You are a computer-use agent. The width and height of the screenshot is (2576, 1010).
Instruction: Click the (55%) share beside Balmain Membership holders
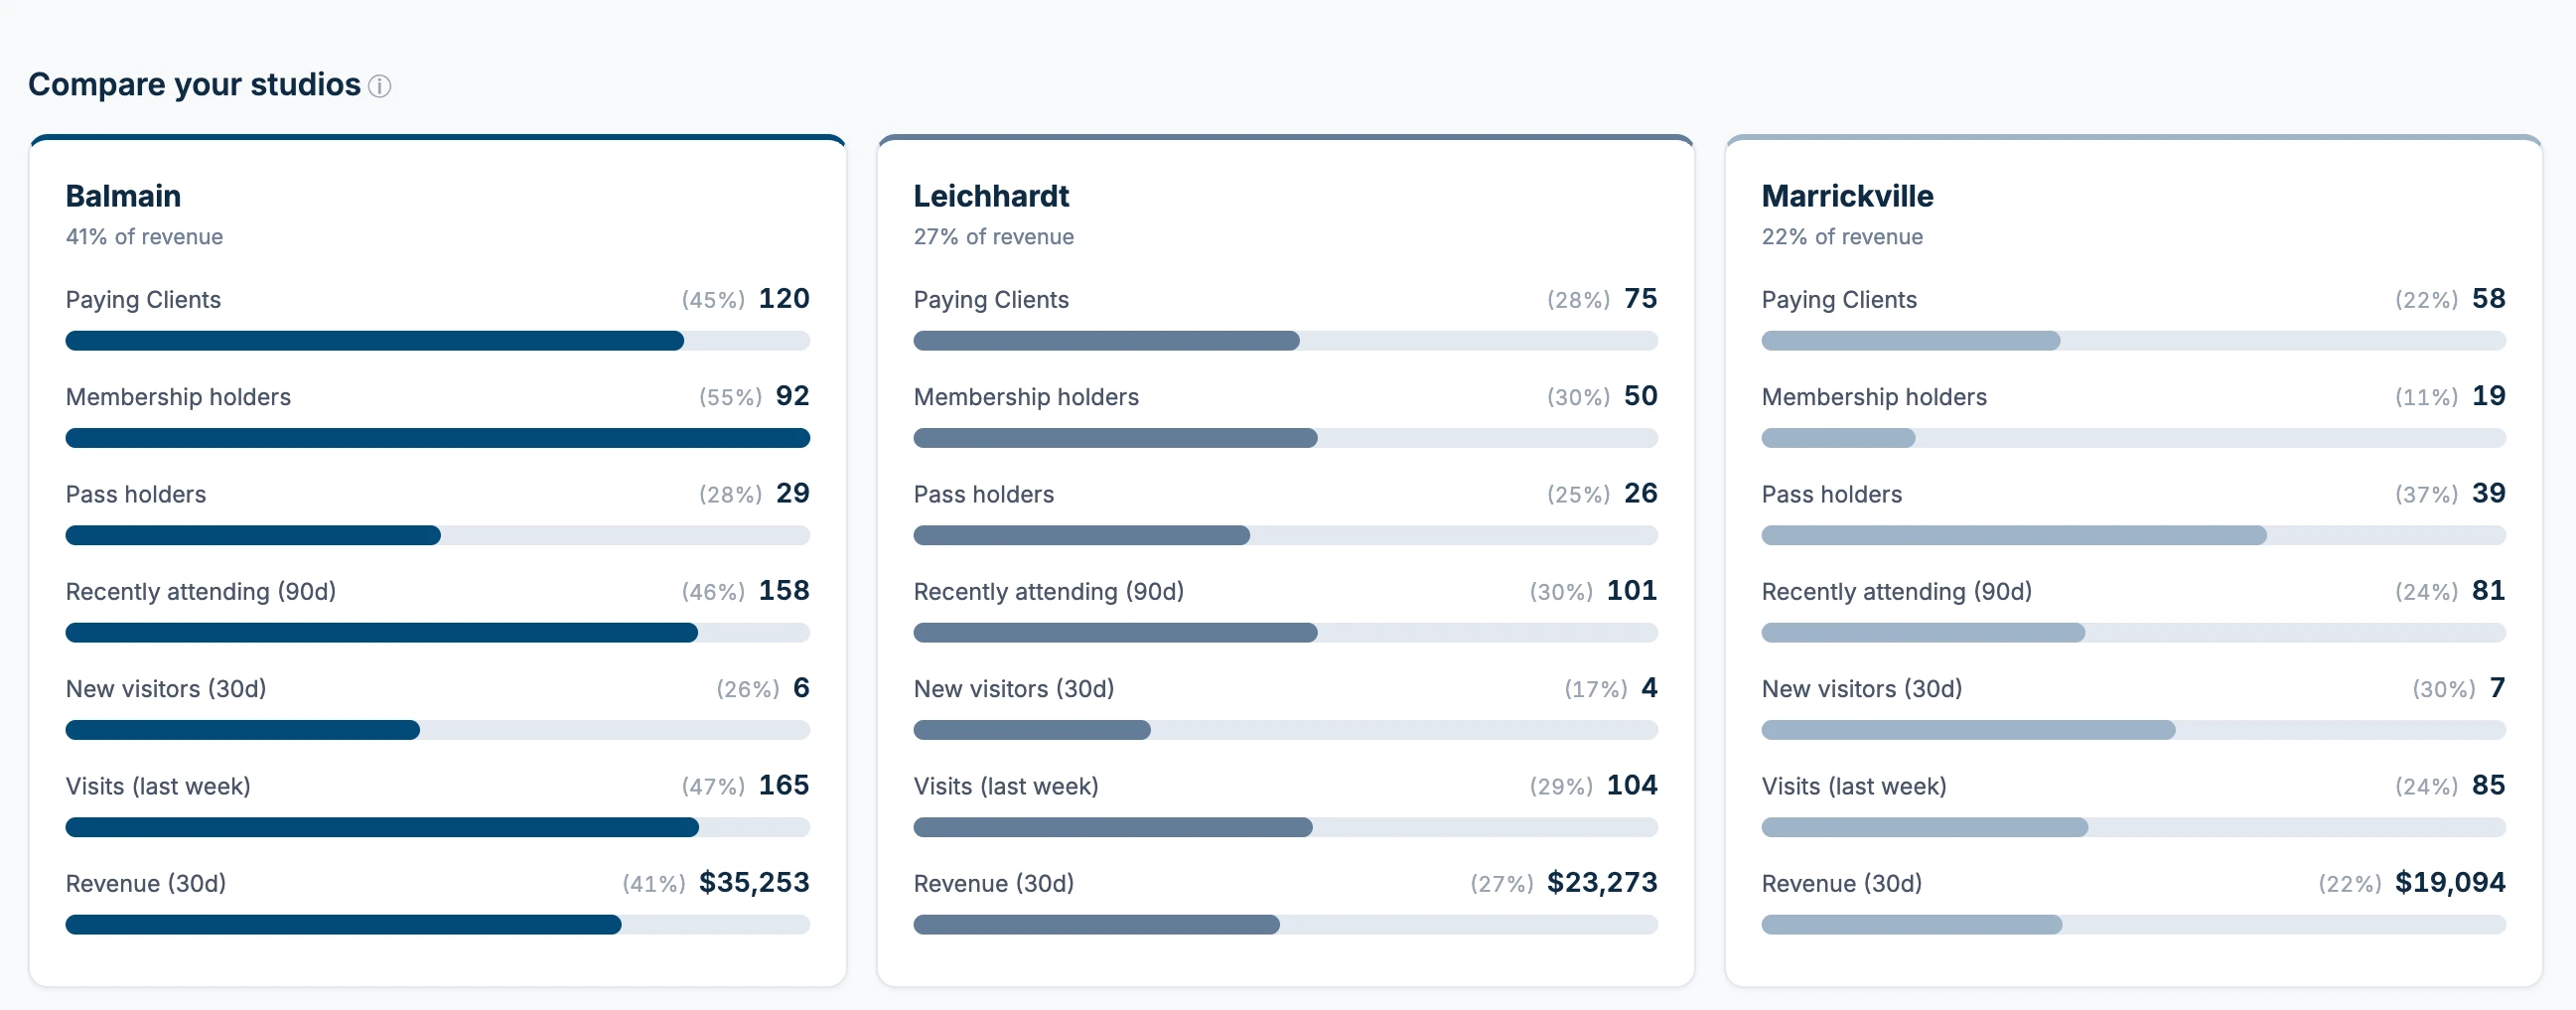pyautogui.click(x=730, y=397)
